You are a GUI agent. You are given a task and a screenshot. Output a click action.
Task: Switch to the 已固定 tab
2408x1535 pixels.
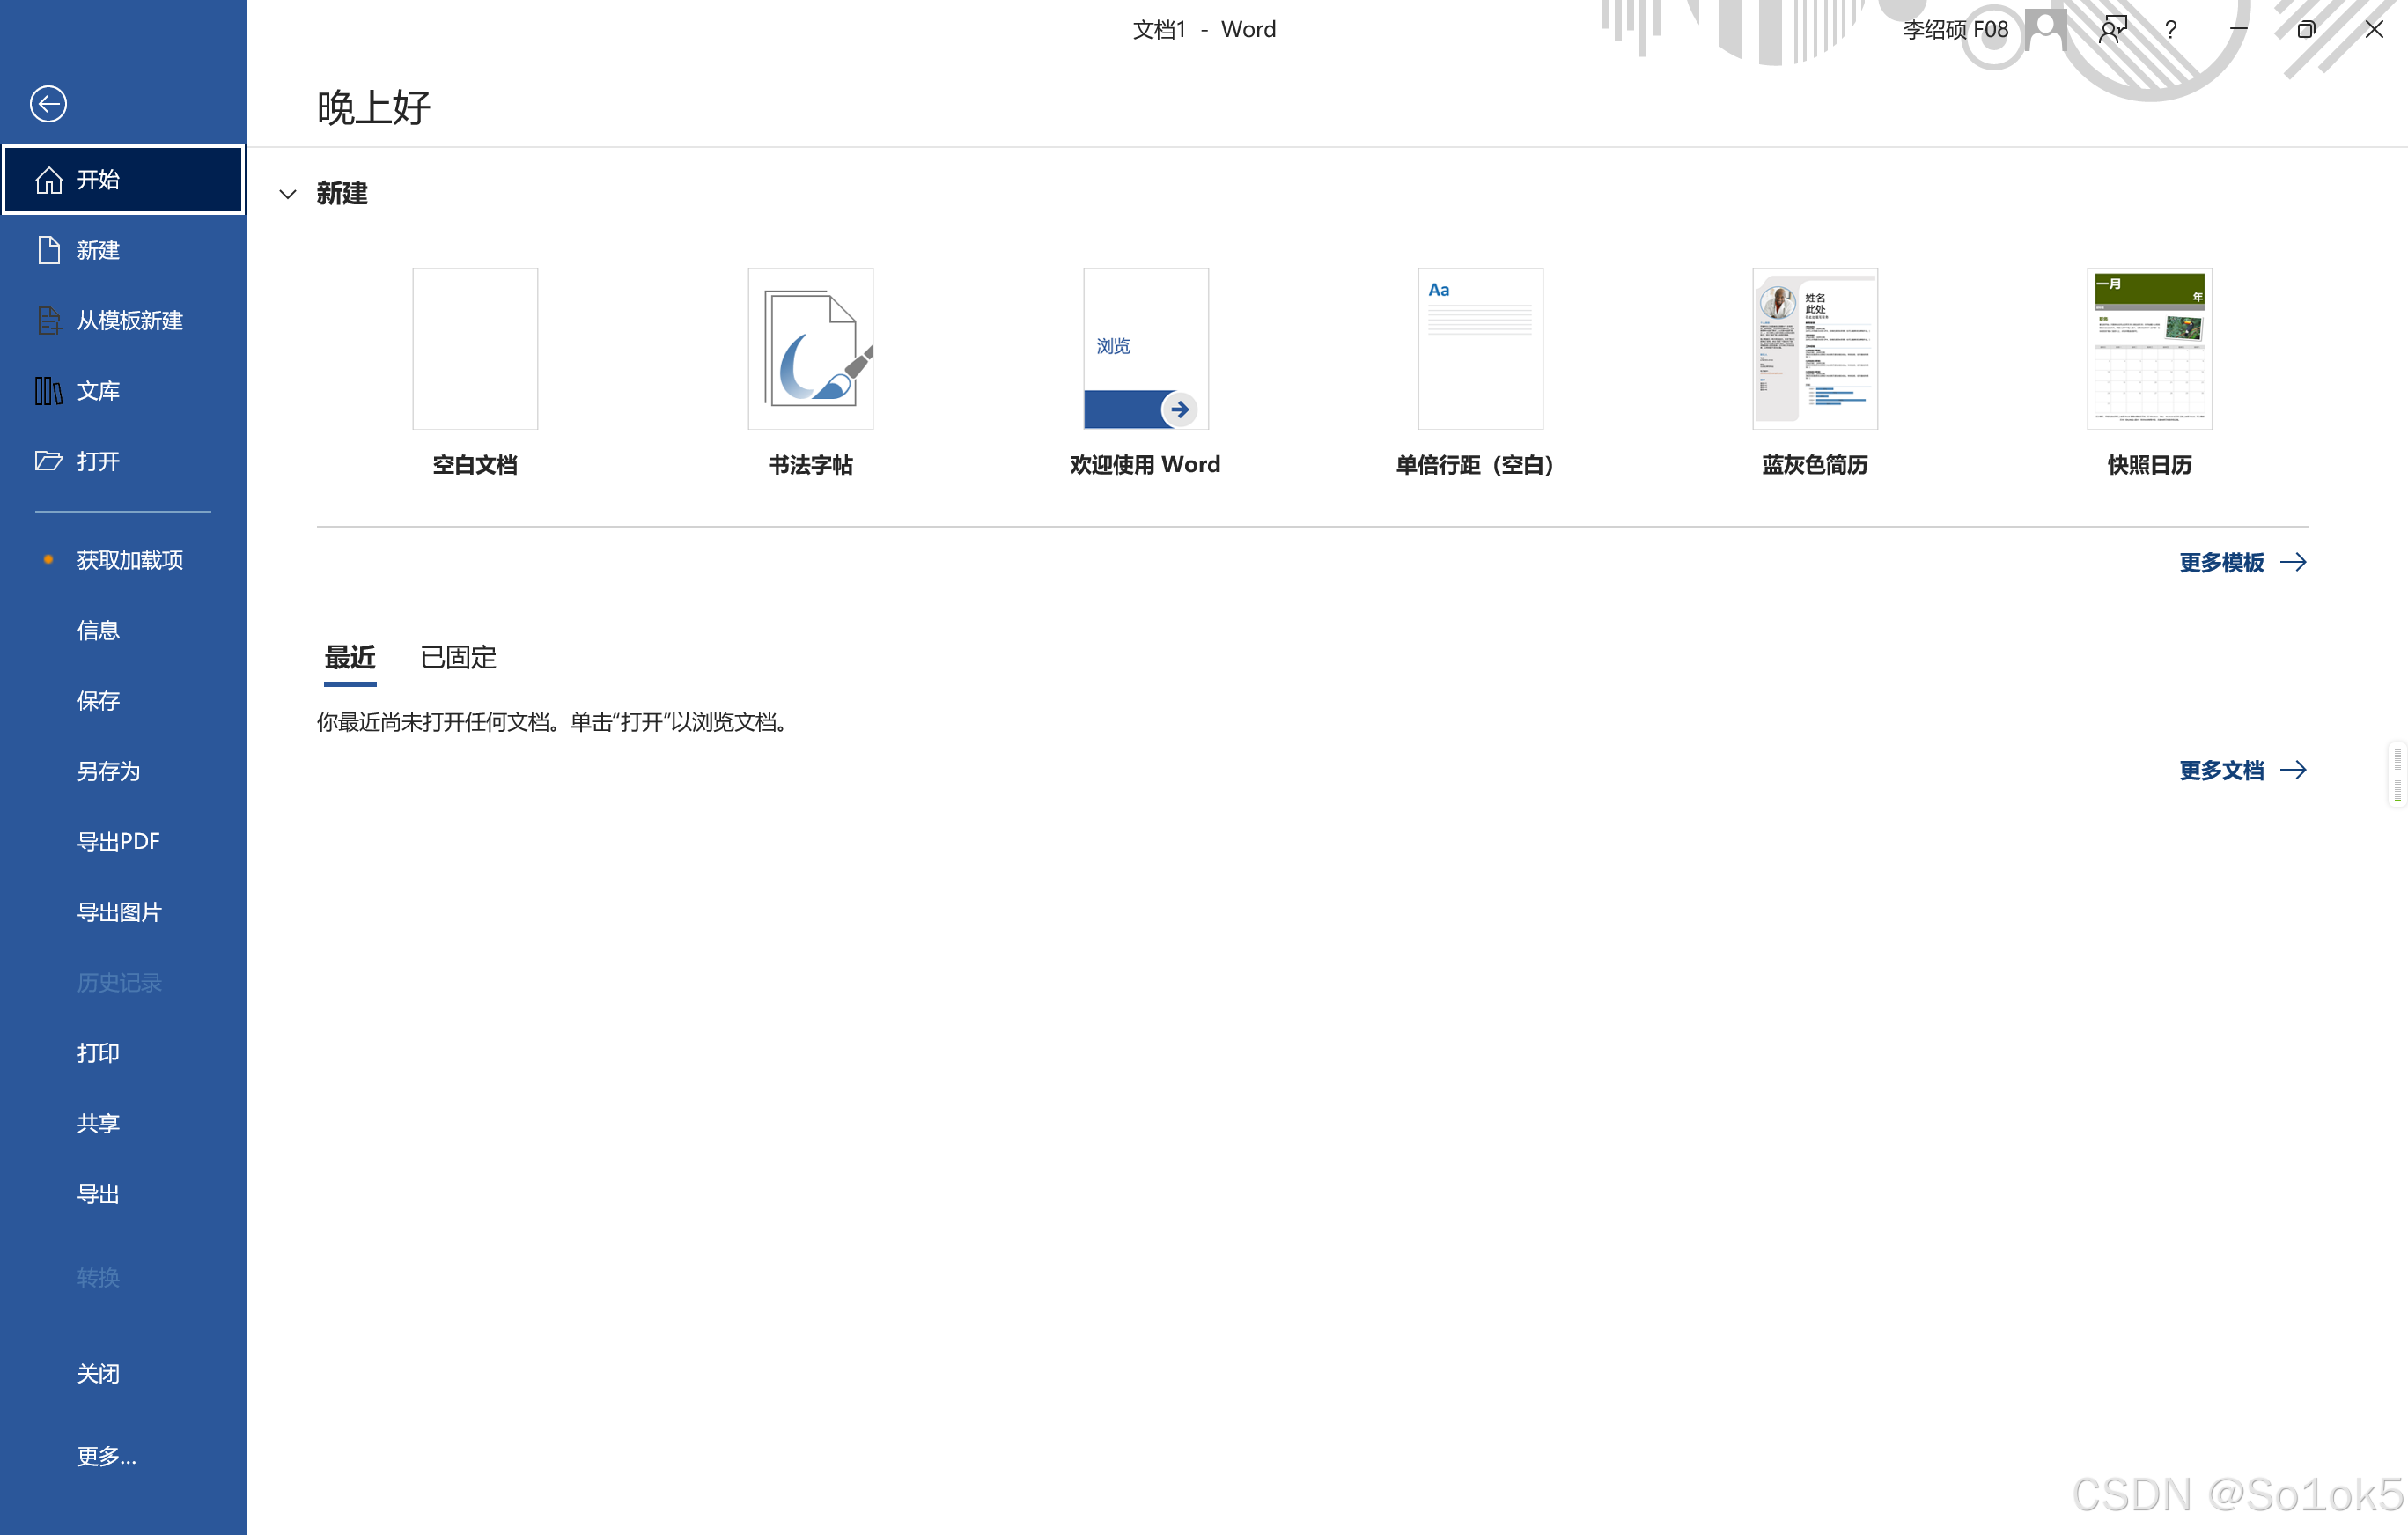pos(458,657)
